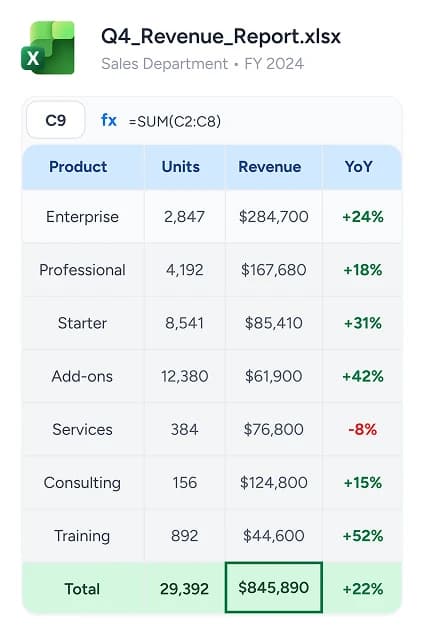The width and height of the screenshot is (424, 636).
Task: Open the Q4_Revenue_Report.xlsx file title
Action: point(221,36)
